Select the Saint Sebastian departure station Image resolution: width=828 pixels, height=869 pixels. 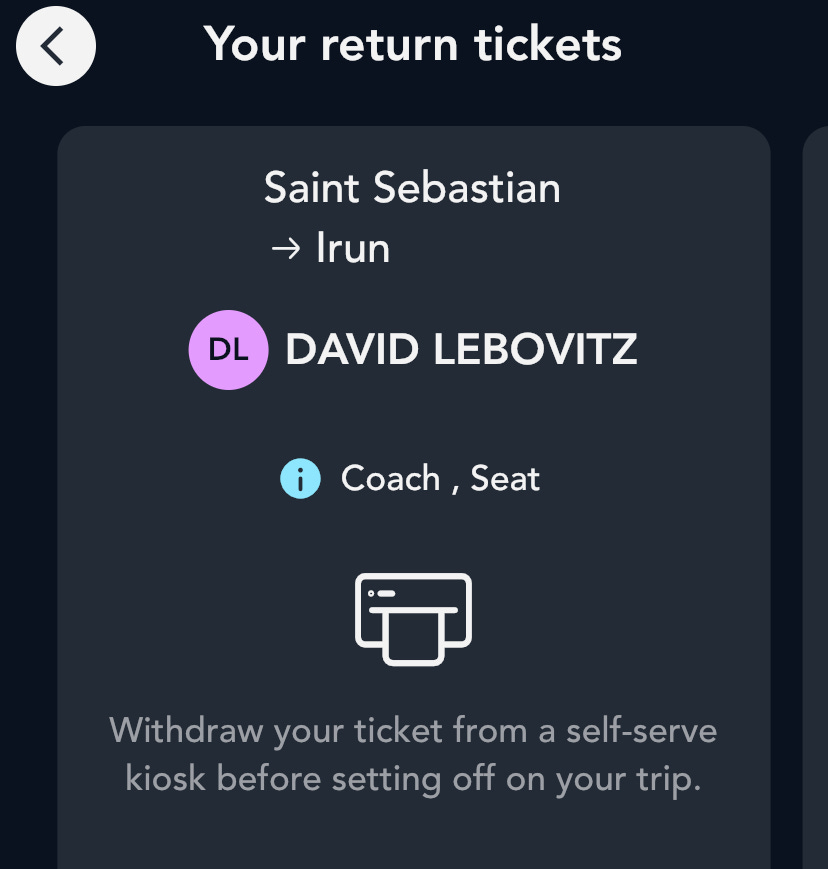tap(412, 188)
